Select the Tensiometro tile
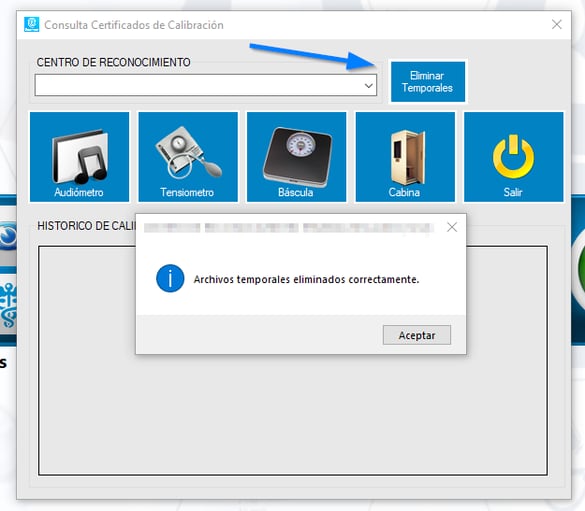 (188, 157)
